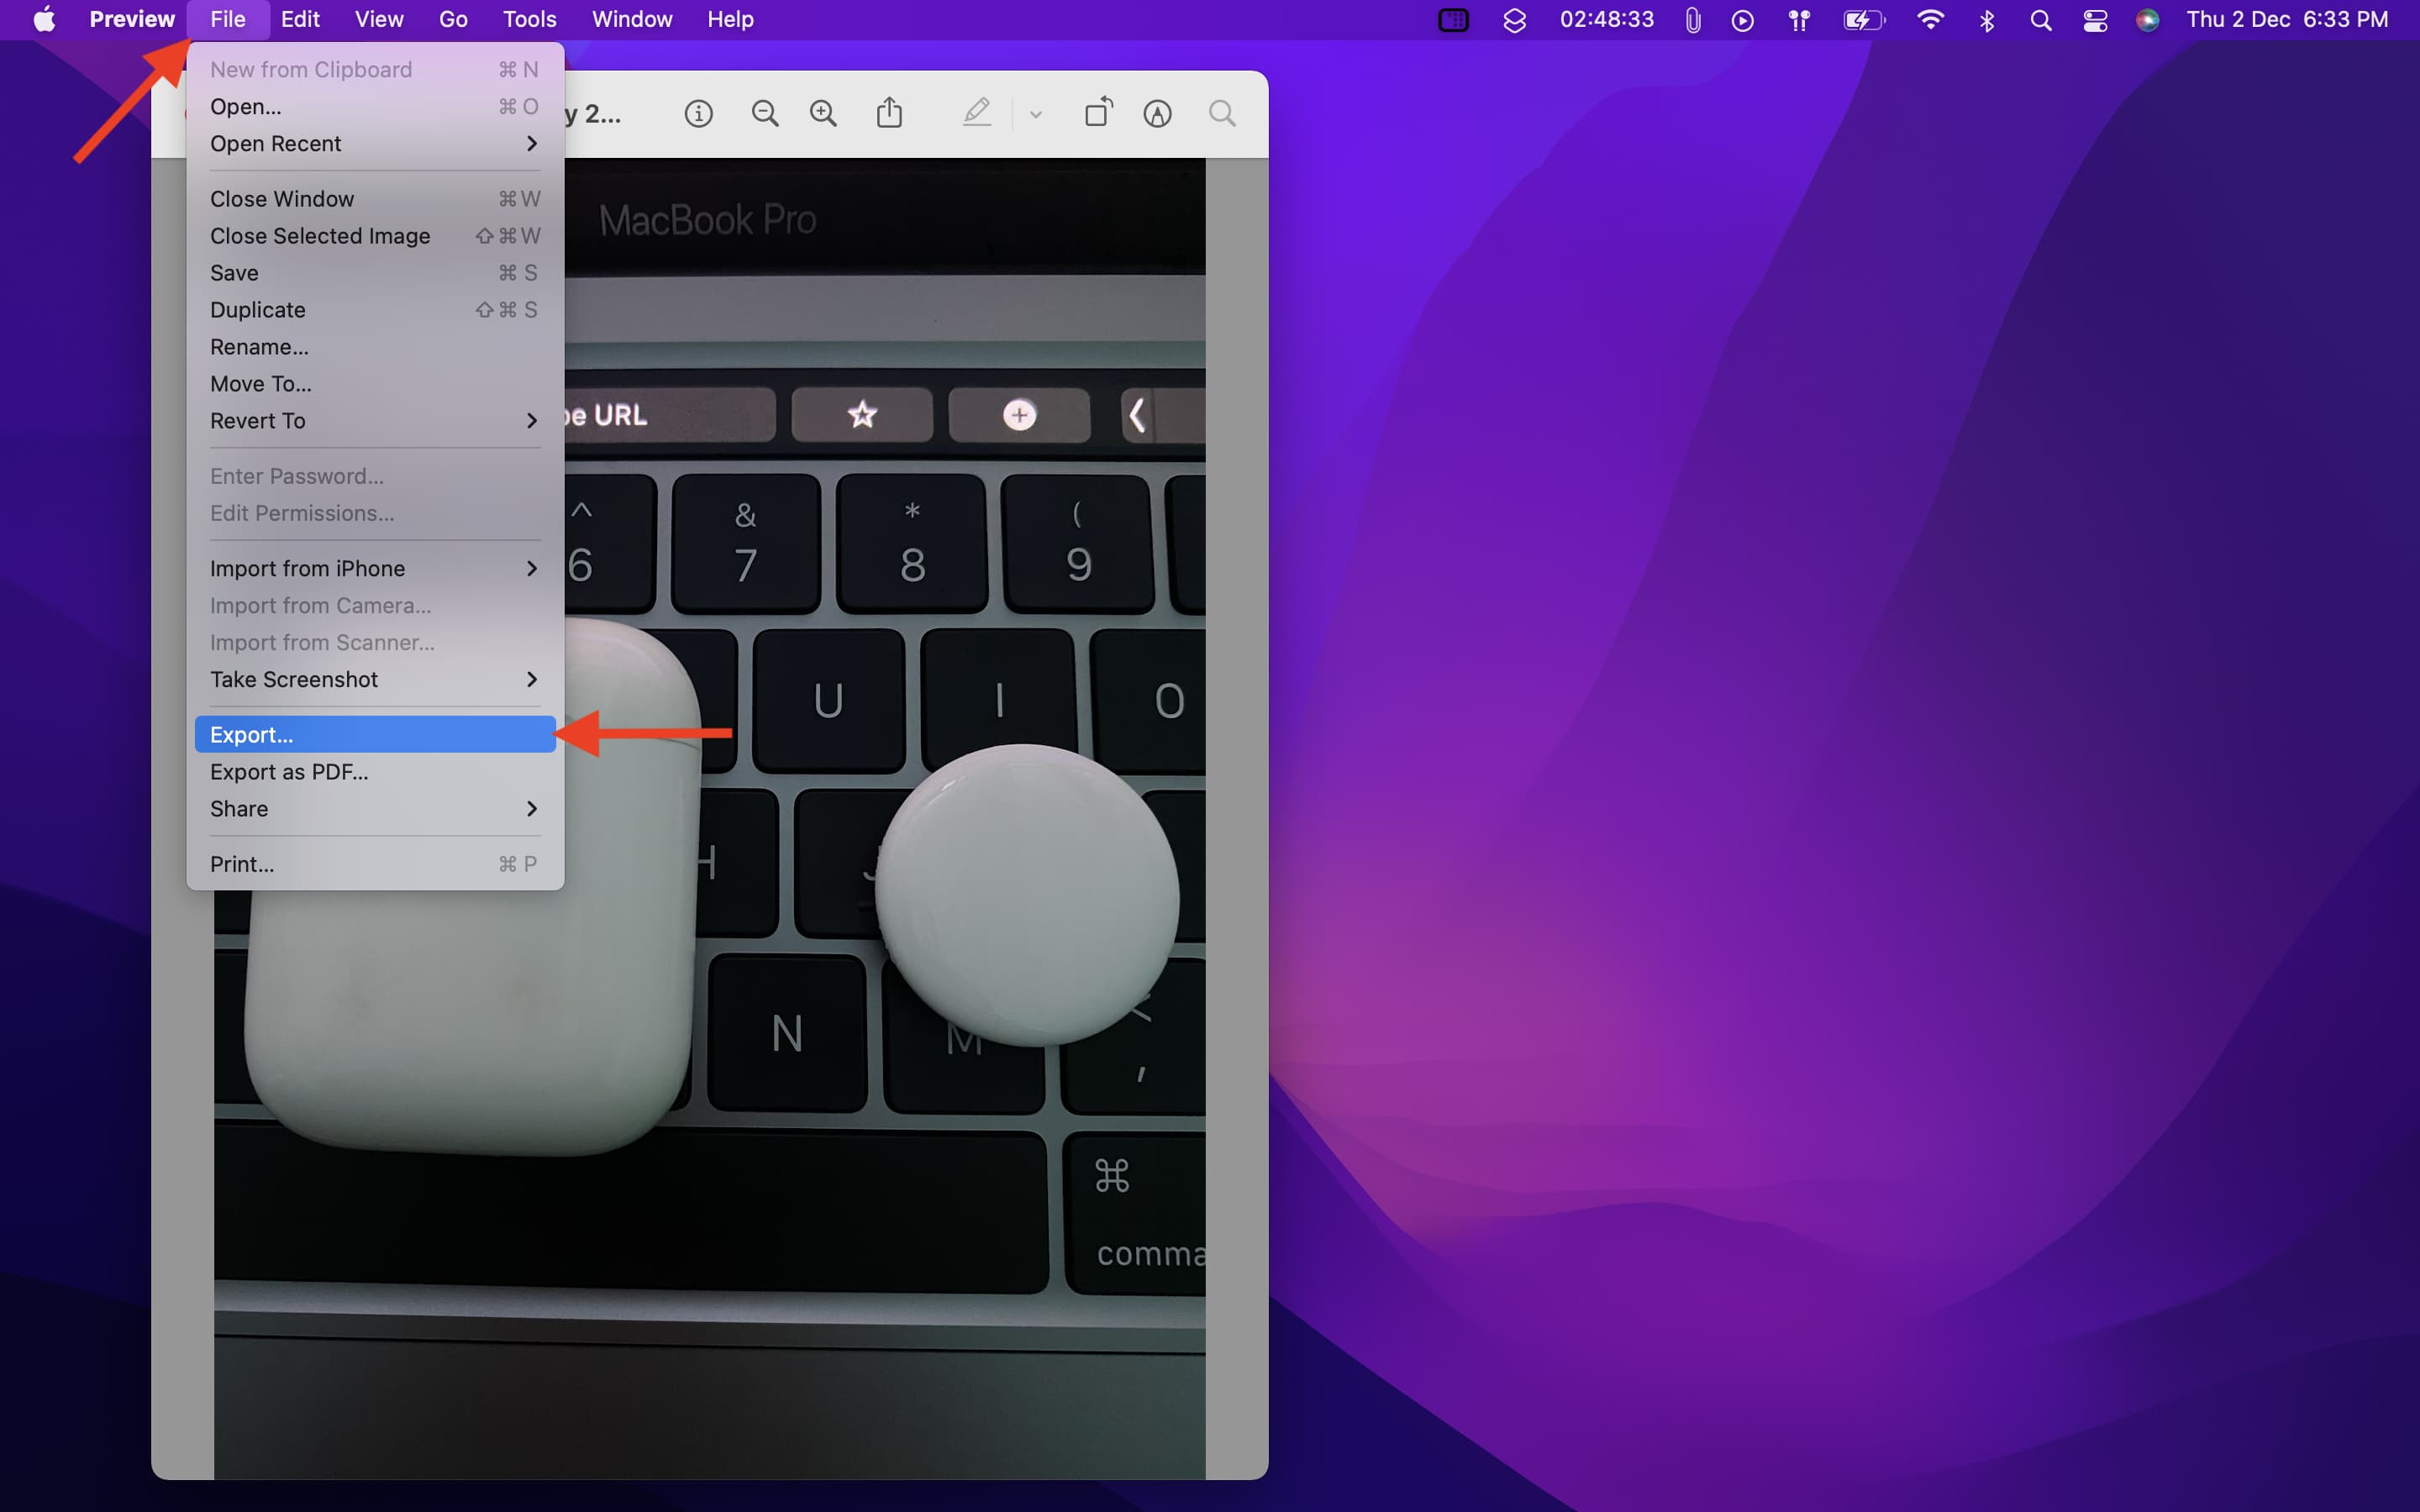Viewport: 2420px width, 1512px height.
Task: Zoom in using the magnifier plus icon
Action: [x=823, y=112]
